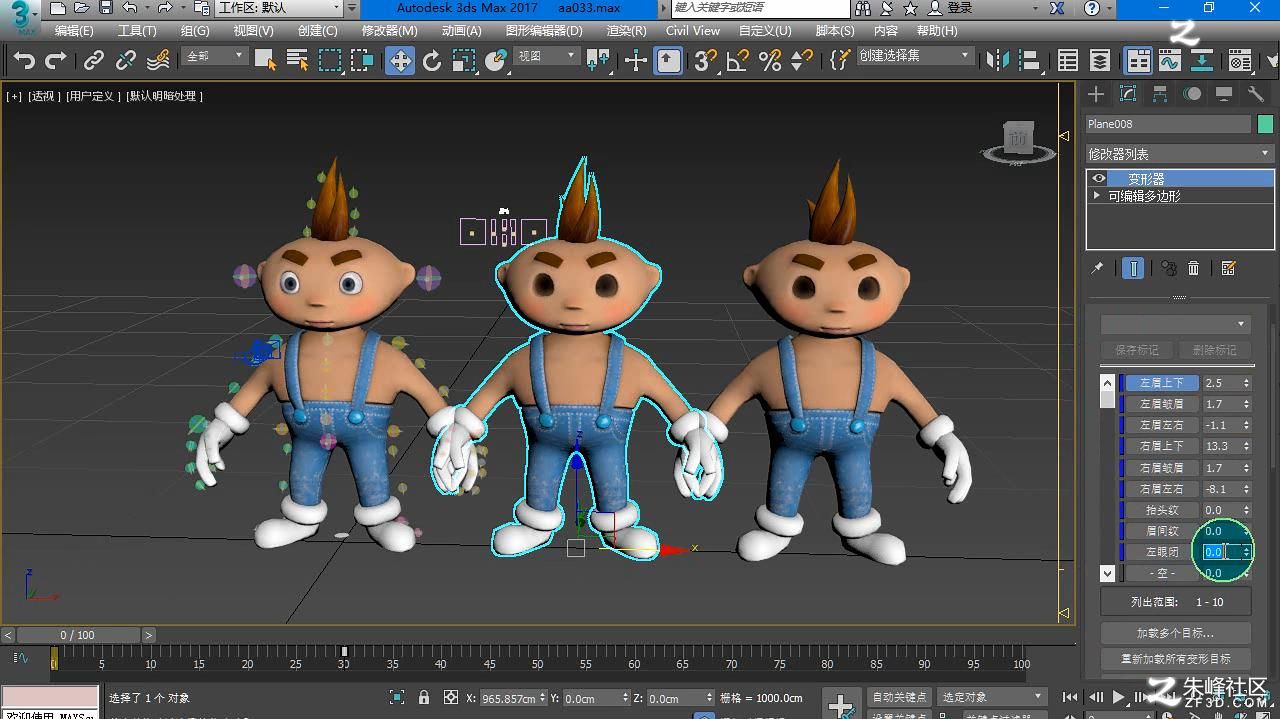Toggle Show End Result button

[1133, 268]
